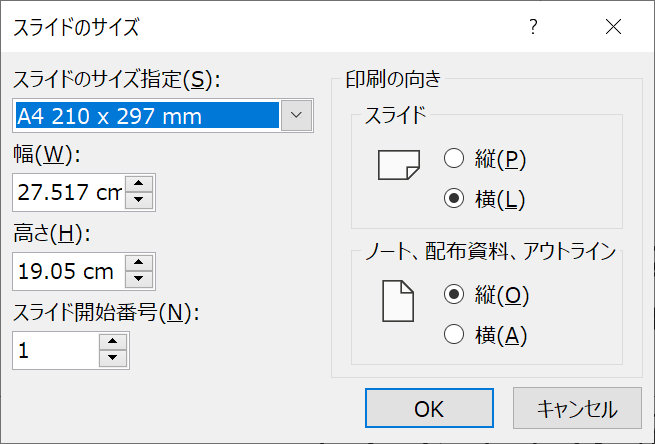Select 横(A) landscape for notes and handouts
The height and width of the screenshot is (444, 655).
click(x=454, y=334)
